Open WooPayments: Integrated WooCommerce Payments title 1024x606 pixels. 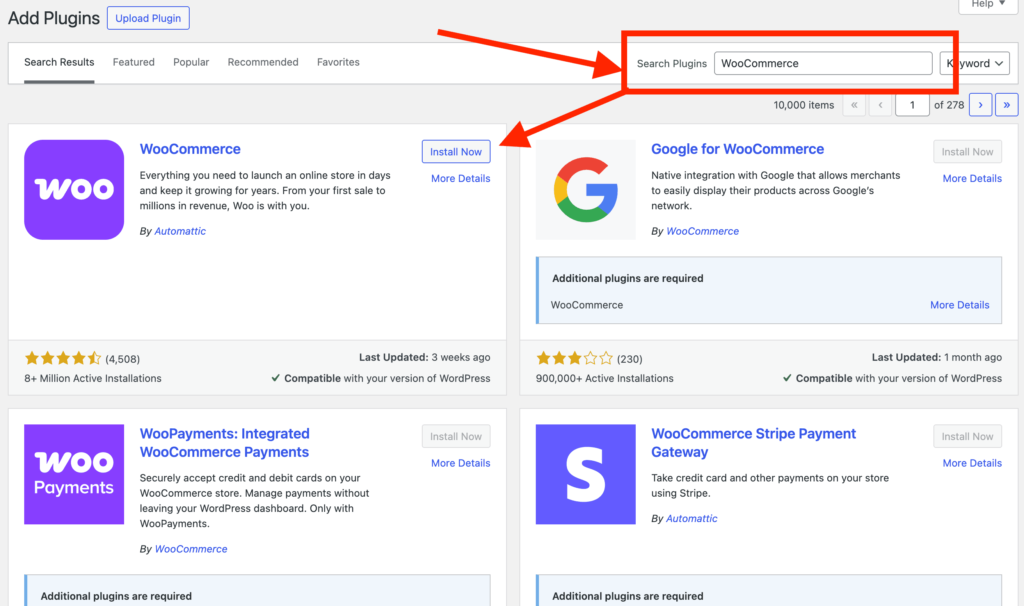coord(225,443)
